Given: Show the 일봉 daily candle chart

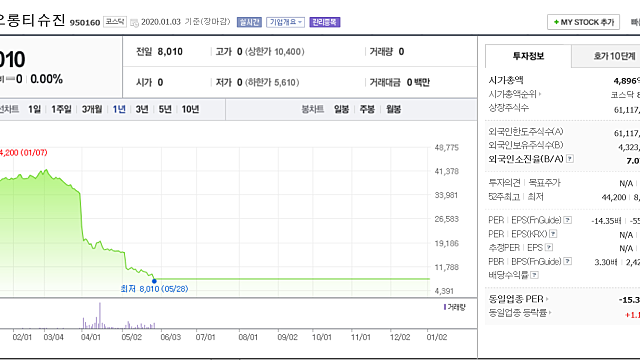Looking at the screenshot, I should click(342, 109).
